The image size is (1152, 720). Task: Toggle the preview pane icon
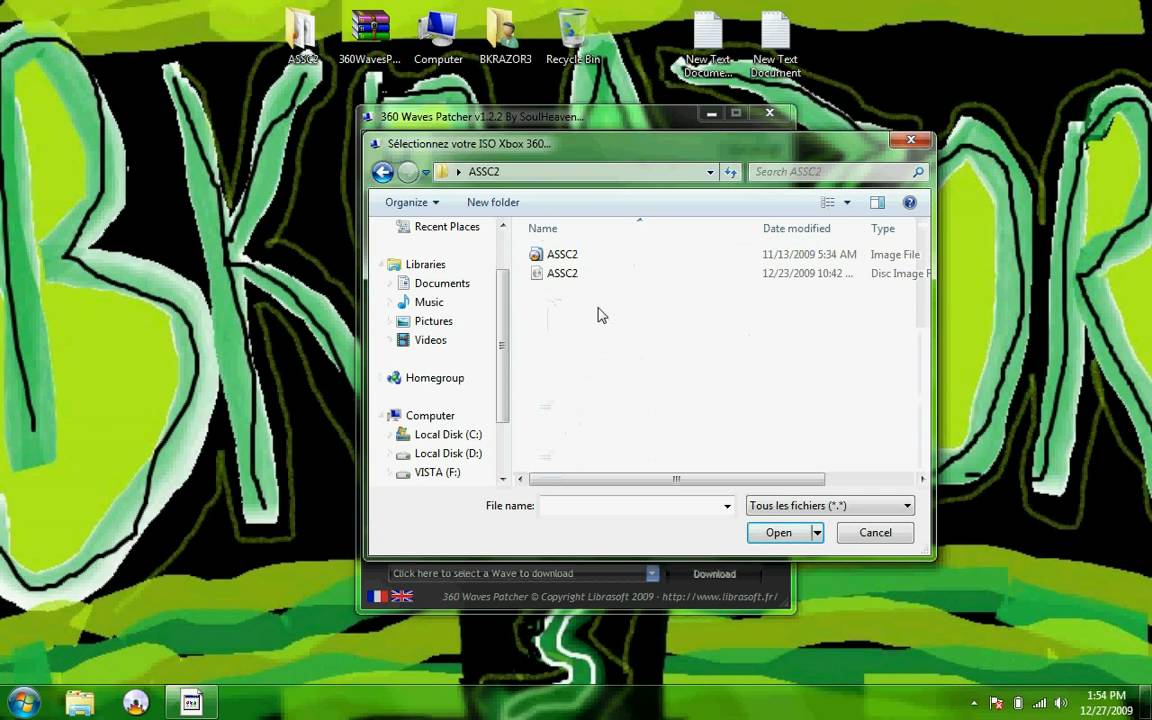tap(877, 202)
